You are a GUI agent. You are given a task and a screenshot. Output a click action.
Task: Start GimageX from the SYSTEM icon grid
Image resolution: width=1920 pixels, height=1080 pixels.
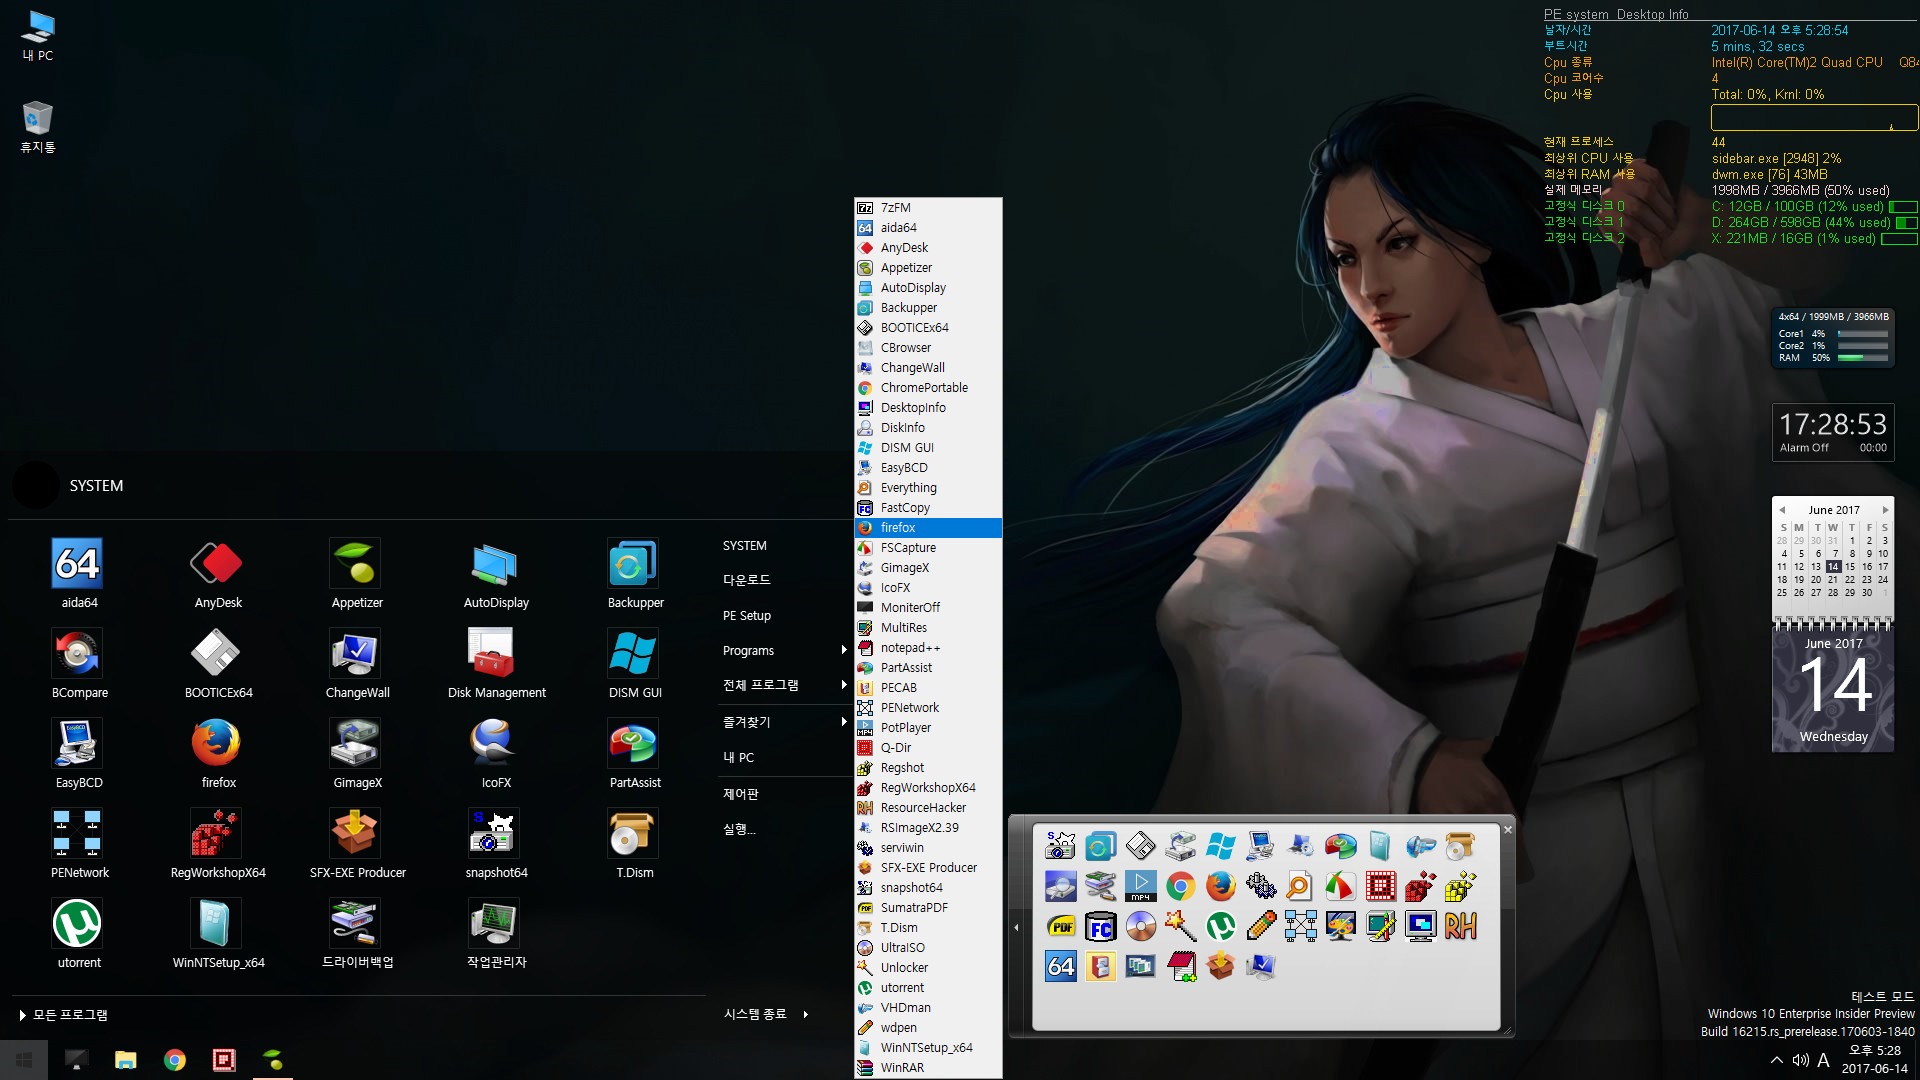point(356,754)
